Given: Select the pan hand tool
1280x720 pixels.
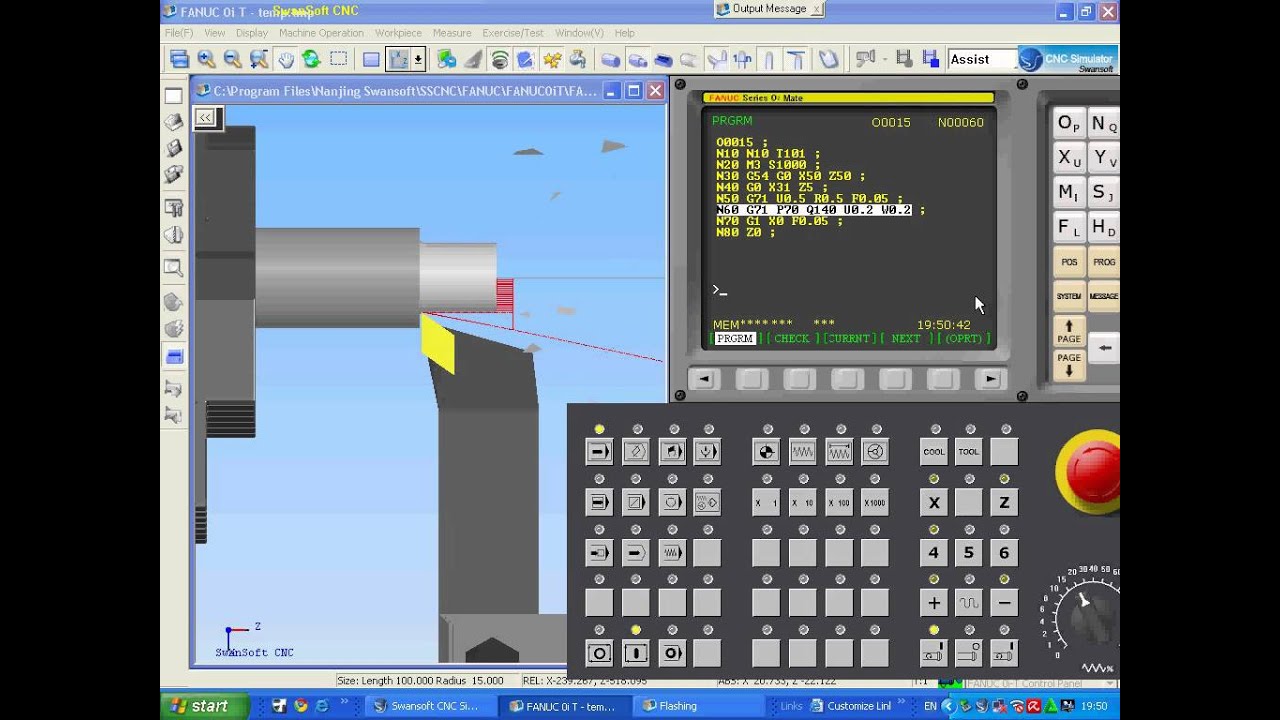Looking at the screenshot, I should (x=285, y=59).
